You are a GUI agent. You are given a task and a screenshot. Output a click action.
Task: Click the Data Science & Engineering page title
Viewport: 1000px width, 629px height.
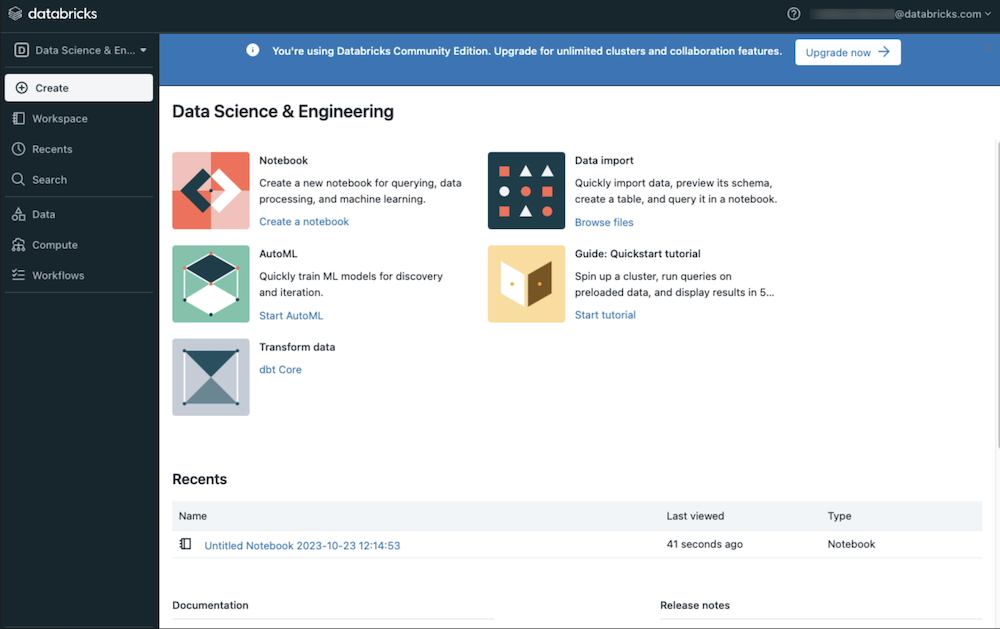[283, 112]
